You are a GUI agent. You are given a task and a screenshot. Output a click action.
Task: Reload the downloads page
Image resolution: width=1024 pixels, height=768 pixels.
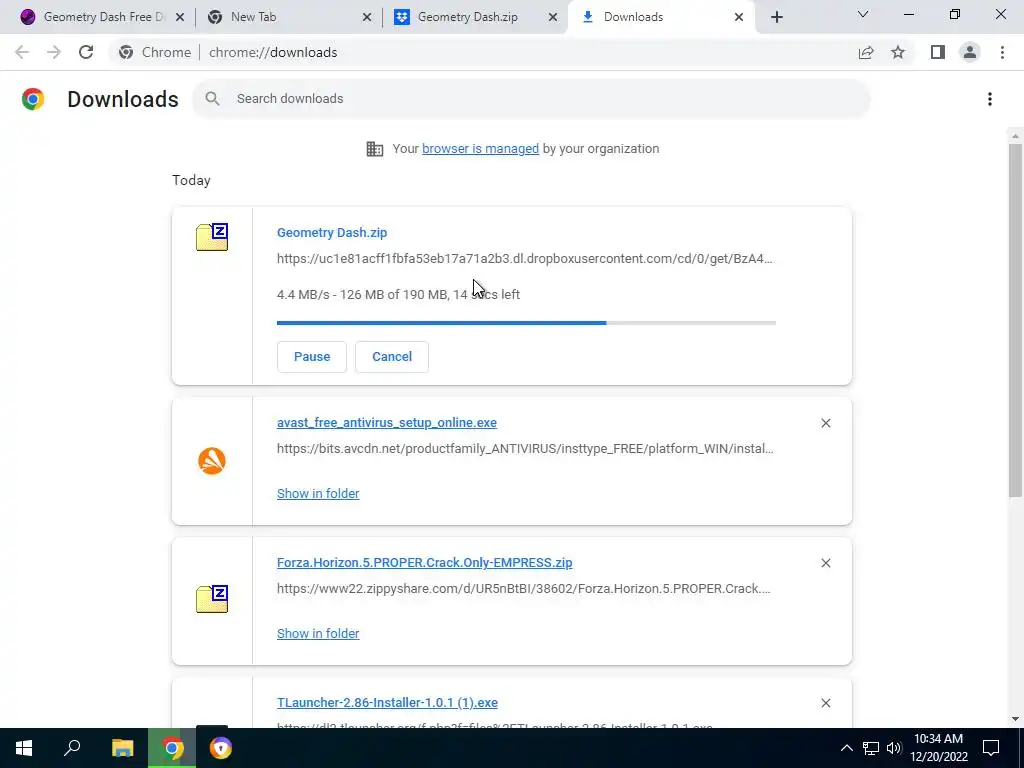(x=86, y=52)
